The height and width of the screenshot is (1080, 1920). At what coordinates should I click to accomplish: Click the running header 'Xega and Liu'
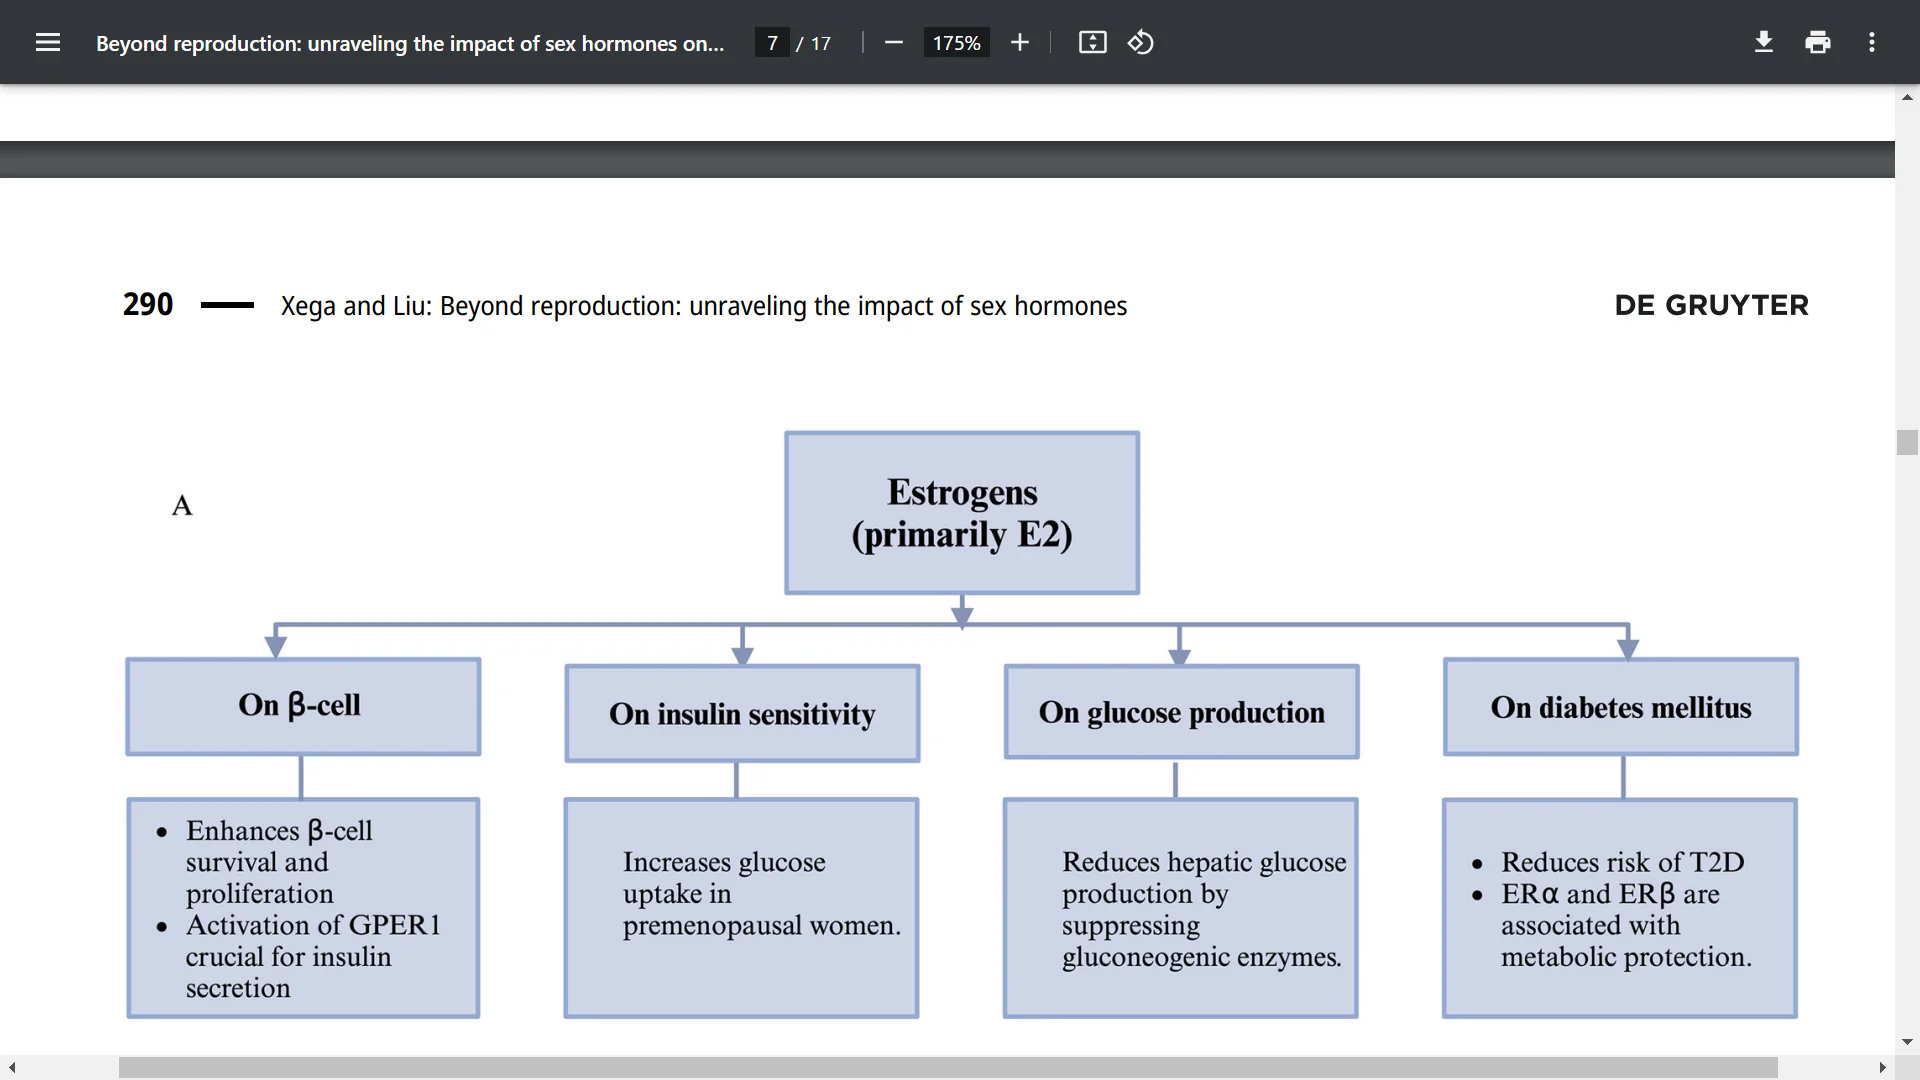(703, 306)
